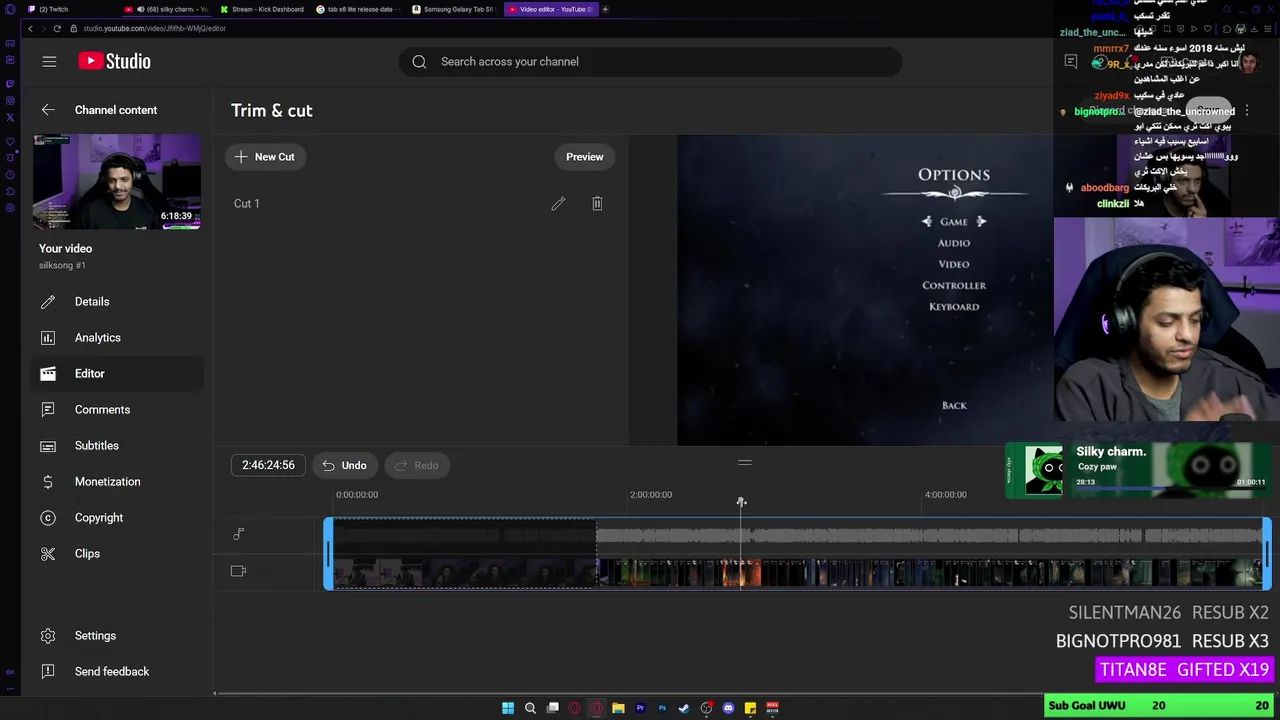Screen dimensions: 1280x720
Task: Open Monetization in the sidebar
Action: tap(117, 481)
